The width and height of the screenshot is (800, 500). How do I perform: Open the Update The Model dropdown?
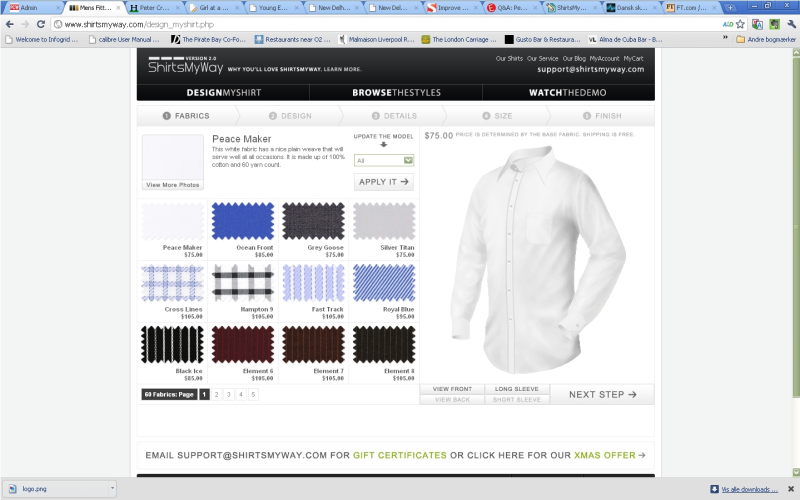coord(384,160)
